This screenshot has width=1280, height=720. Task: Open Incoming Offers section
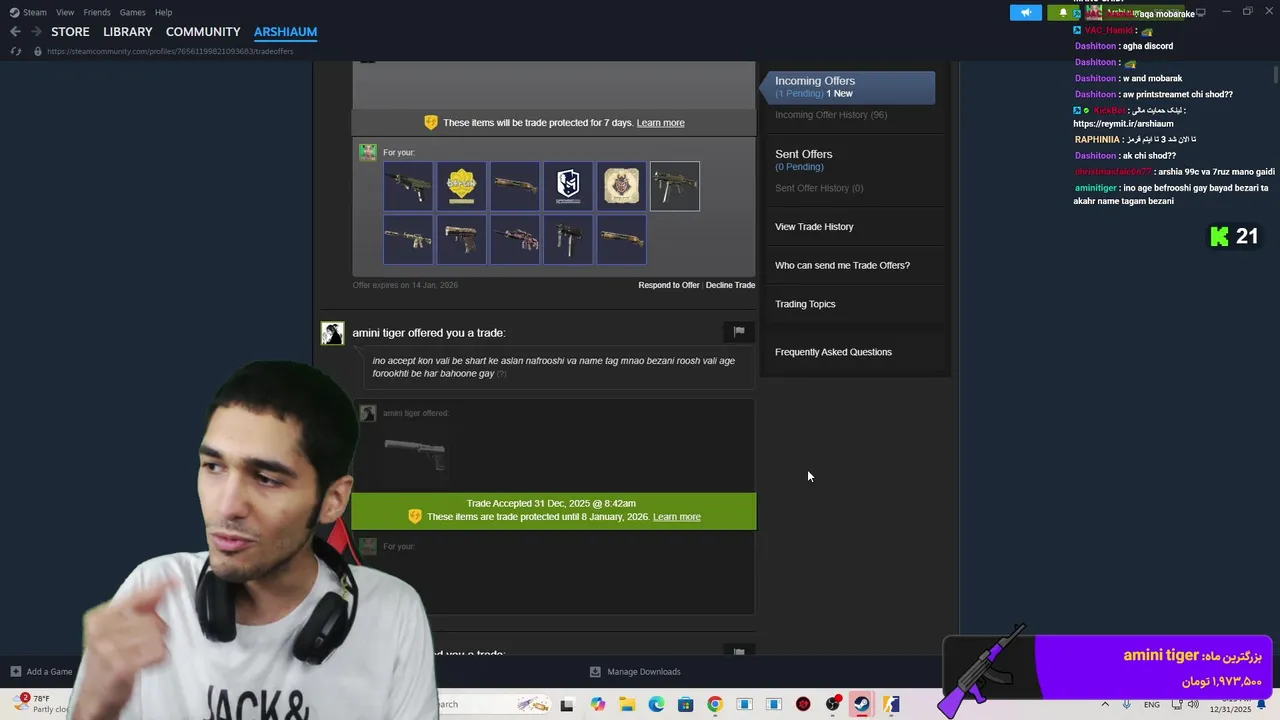pyautogui.click(x=849, y=87)
